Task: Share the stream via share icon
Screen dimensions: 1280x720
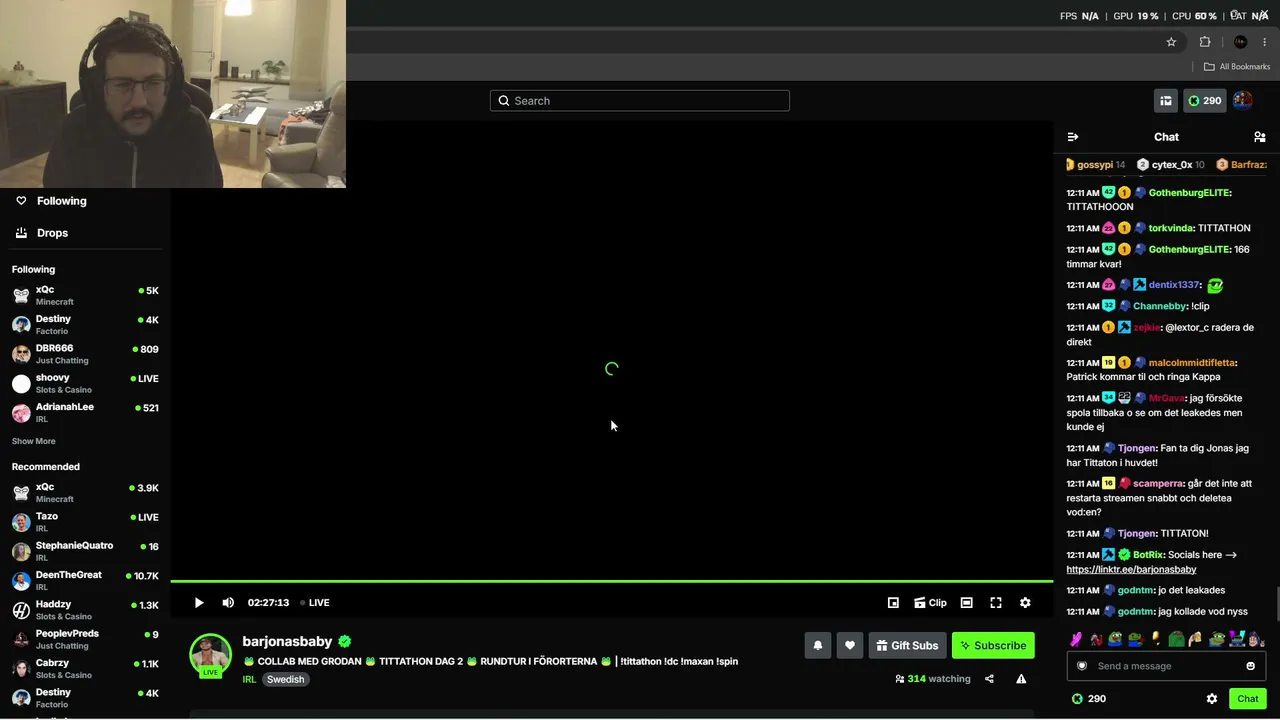Action: point(989,679)
